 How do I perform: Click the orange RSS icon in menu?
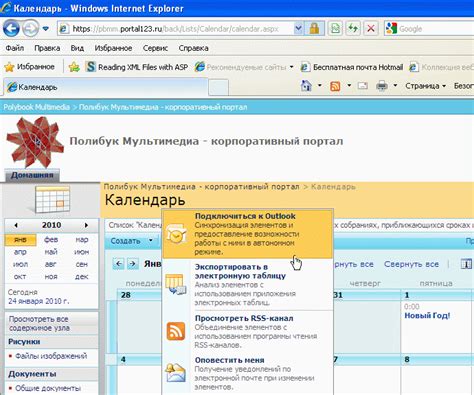(x=176, y=331)
